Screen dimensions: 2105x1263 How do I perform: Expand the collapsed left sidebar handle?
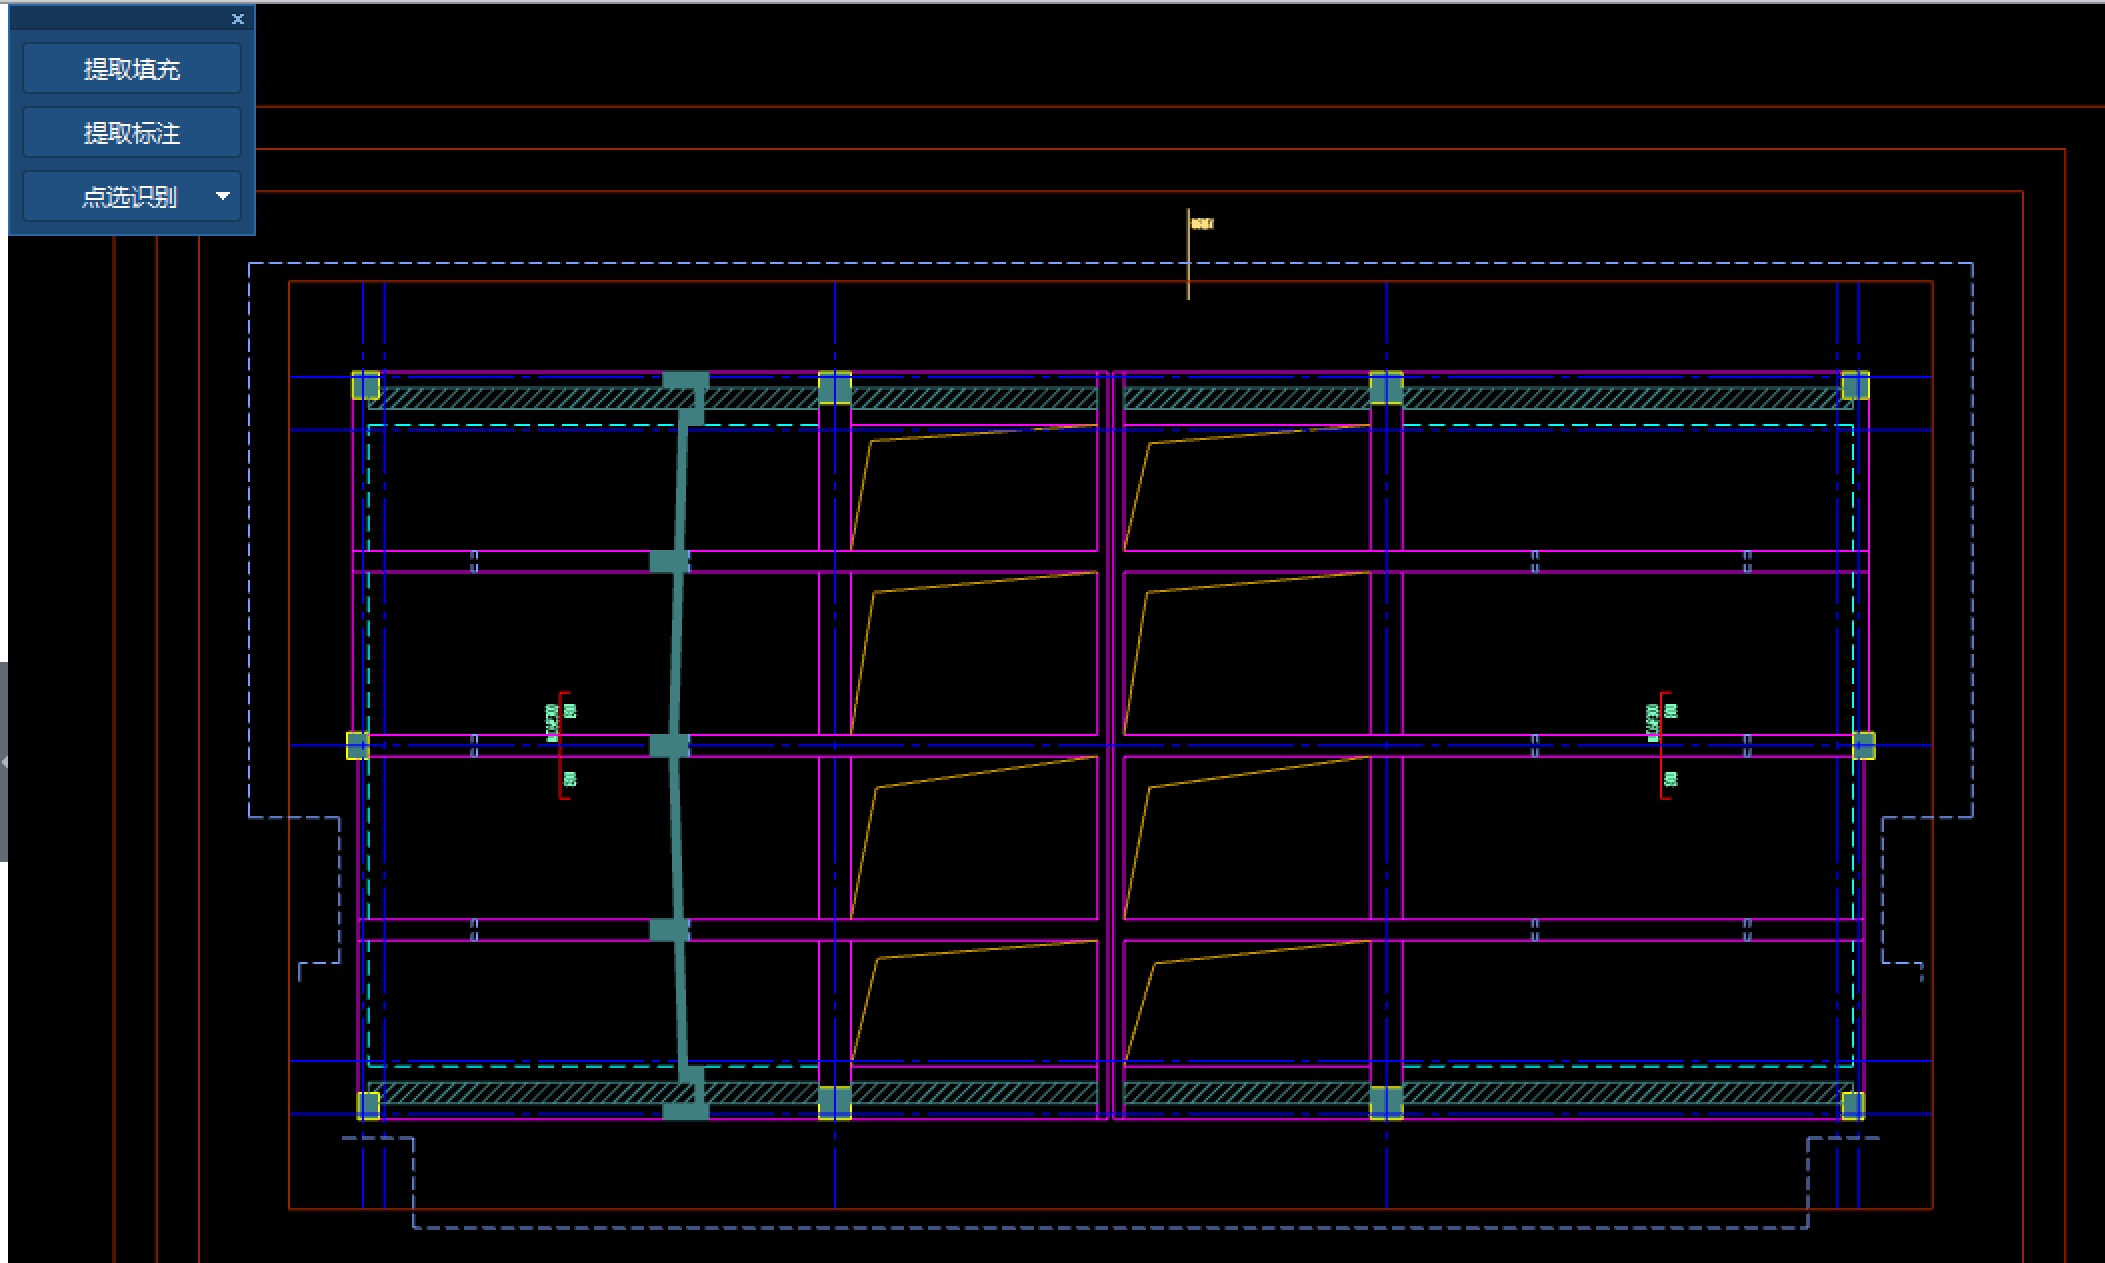click(x=4, y=762)
